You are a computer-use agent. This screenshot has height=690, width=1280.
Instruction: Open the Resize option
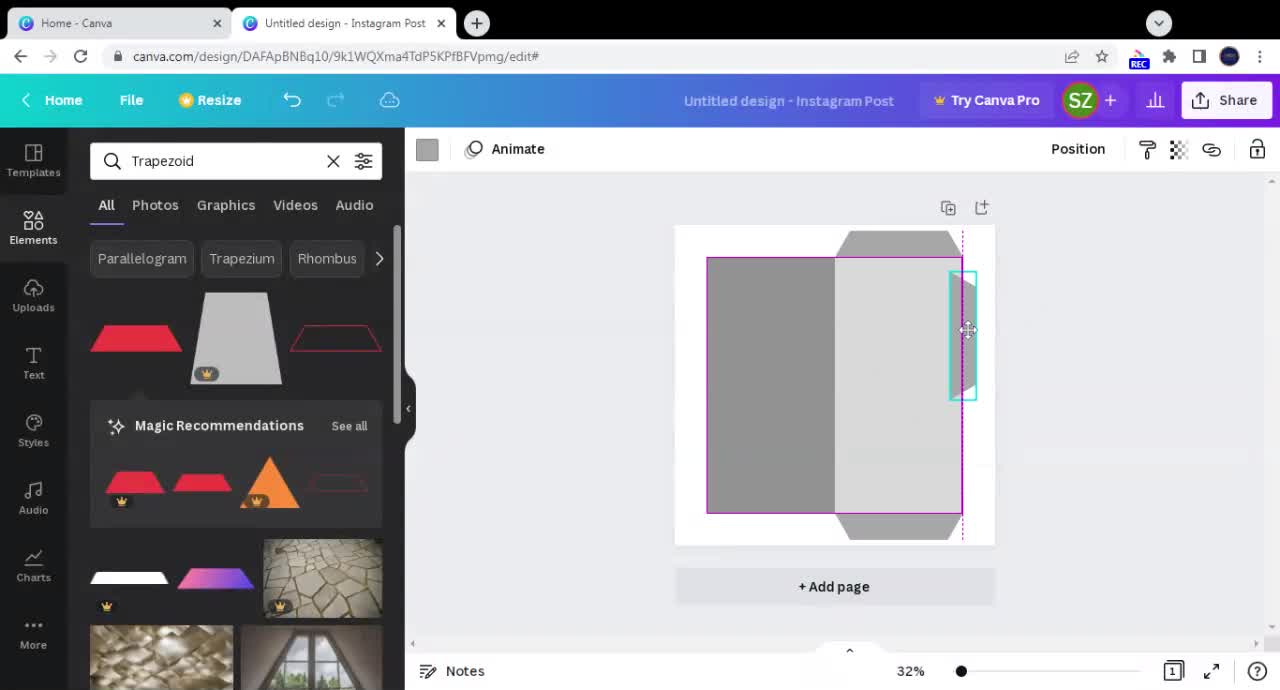[210, 100]
